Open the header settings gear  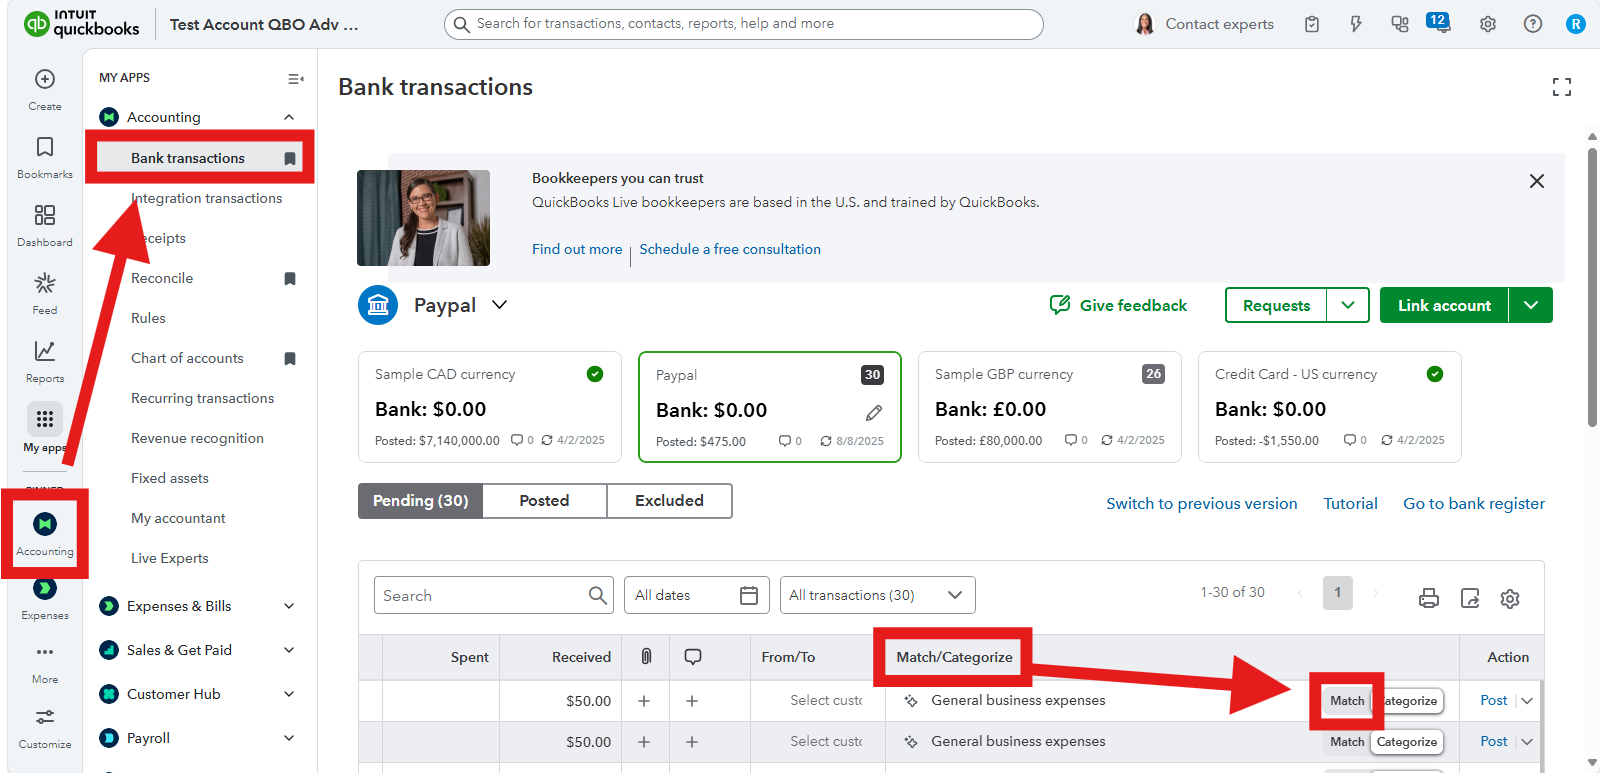pos(1488,24)
